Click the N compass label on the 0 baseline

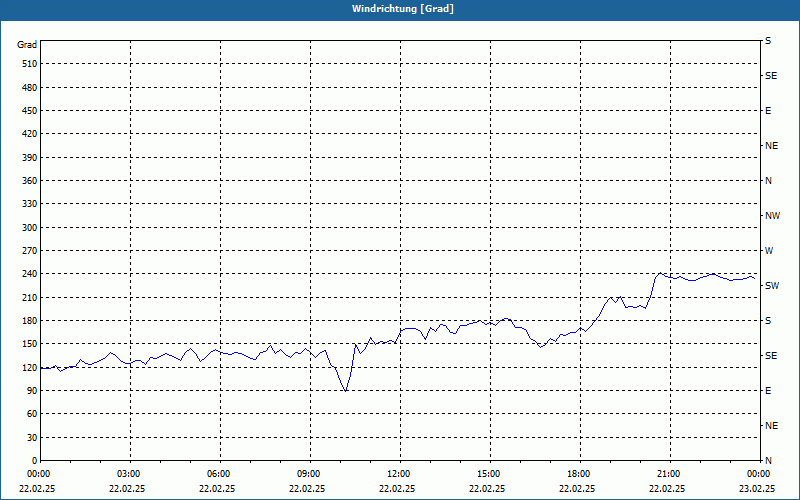[x=768, y=460]
